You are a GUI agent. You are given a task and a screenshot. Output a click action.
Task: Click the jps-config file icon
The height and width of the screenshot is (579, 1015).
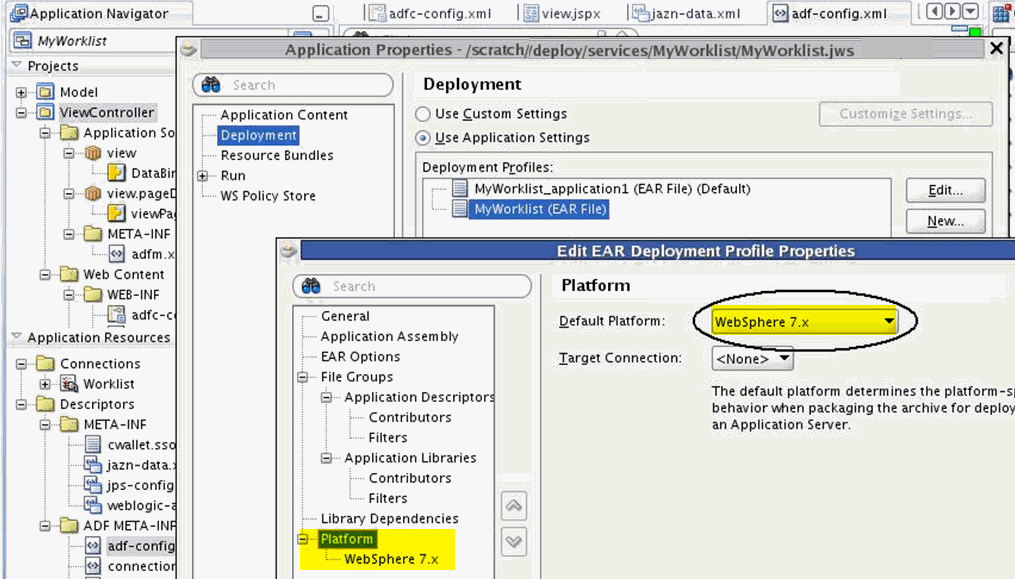(x=93, y=485)
